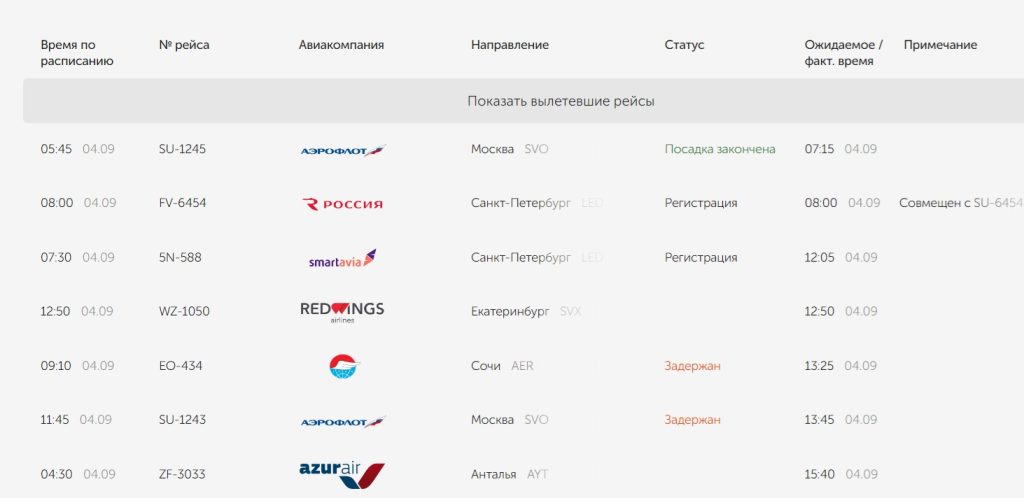Click the round airline logo for EO-434
The width and height of the screenshot is (1024, 498).
click(x=343, y=367)
